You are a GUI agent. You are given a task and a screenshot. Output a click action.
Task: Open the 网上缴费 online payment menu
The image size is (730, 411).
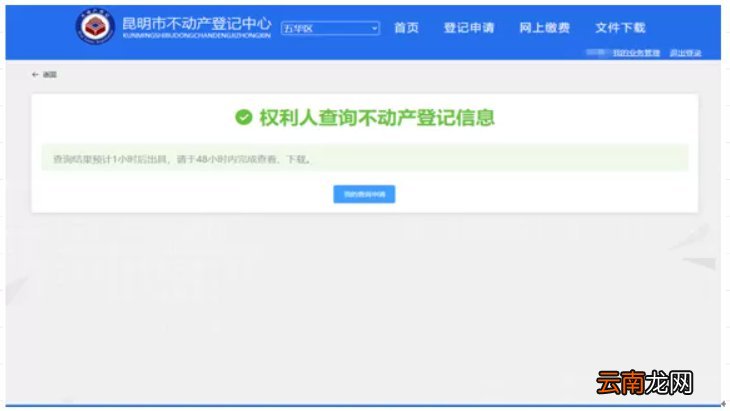[545, 28]
